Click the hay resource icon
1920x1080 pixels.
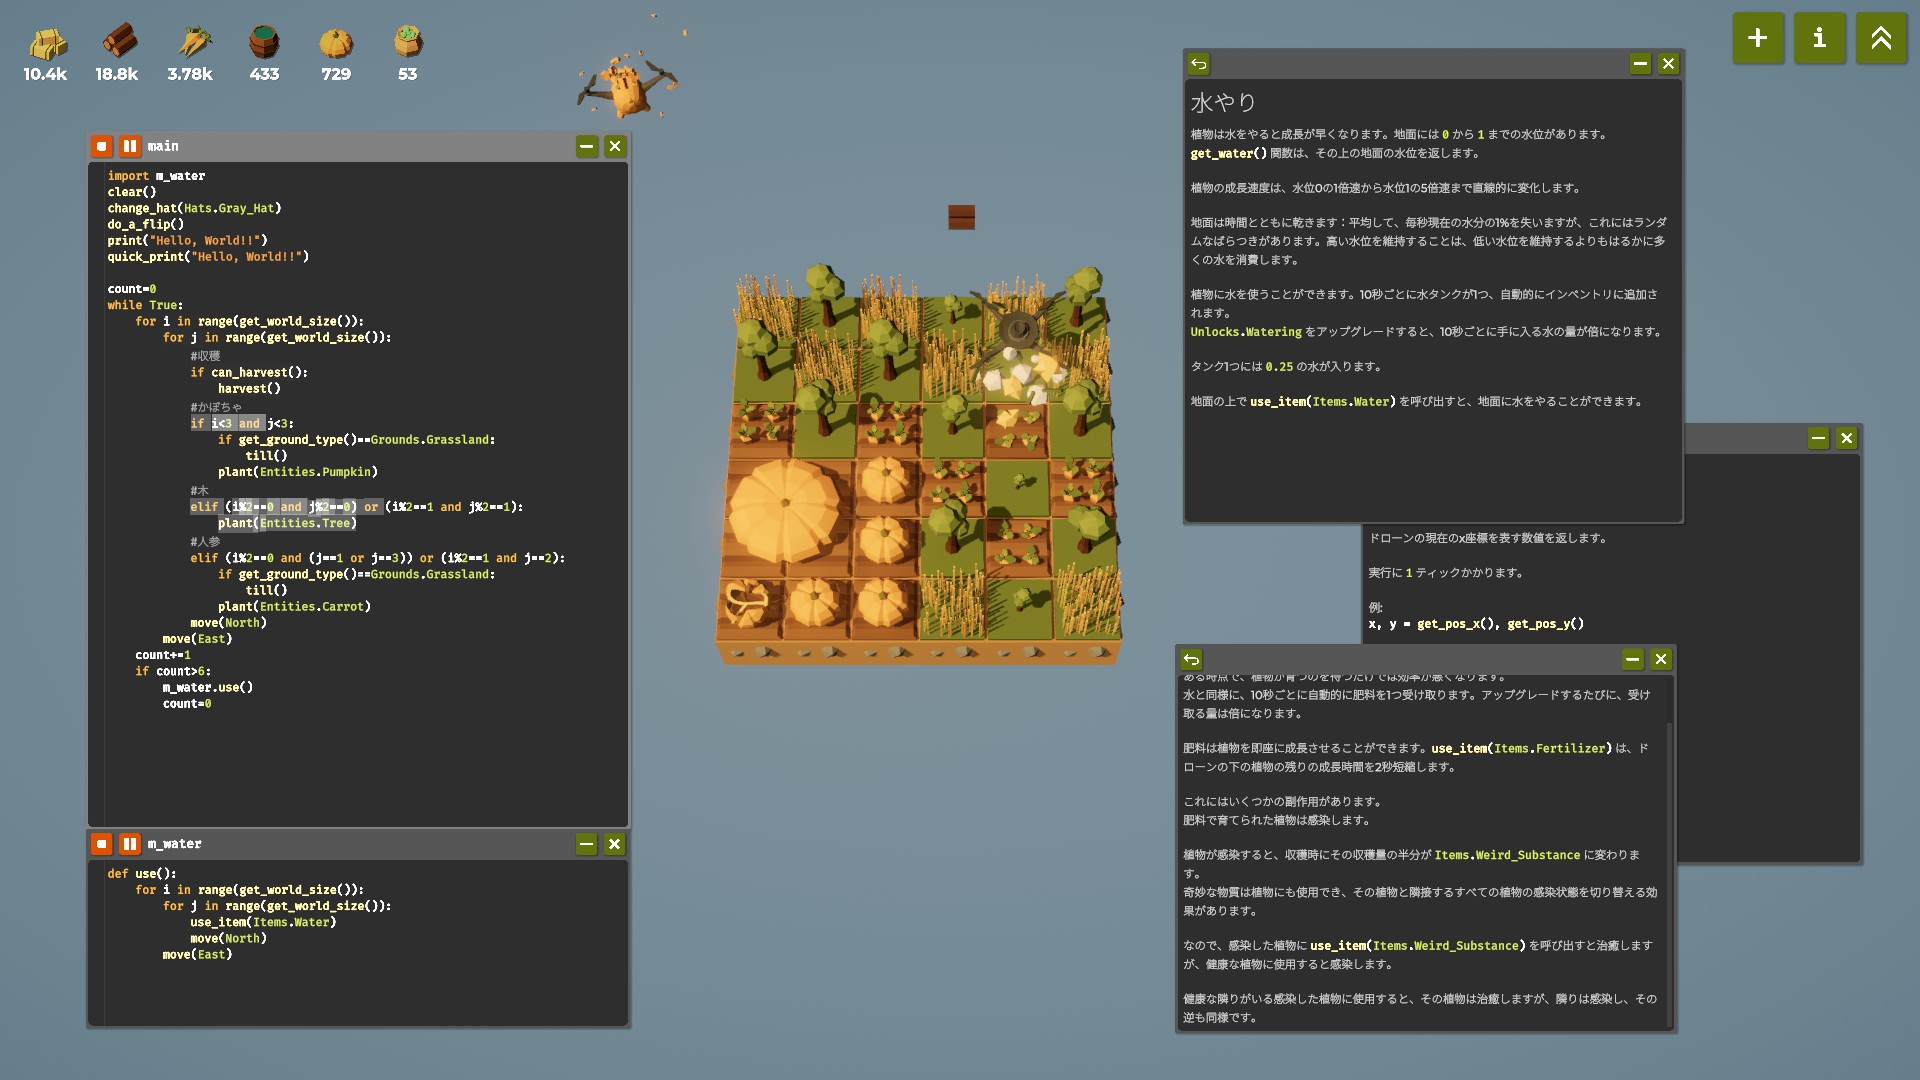click(46, 43)
